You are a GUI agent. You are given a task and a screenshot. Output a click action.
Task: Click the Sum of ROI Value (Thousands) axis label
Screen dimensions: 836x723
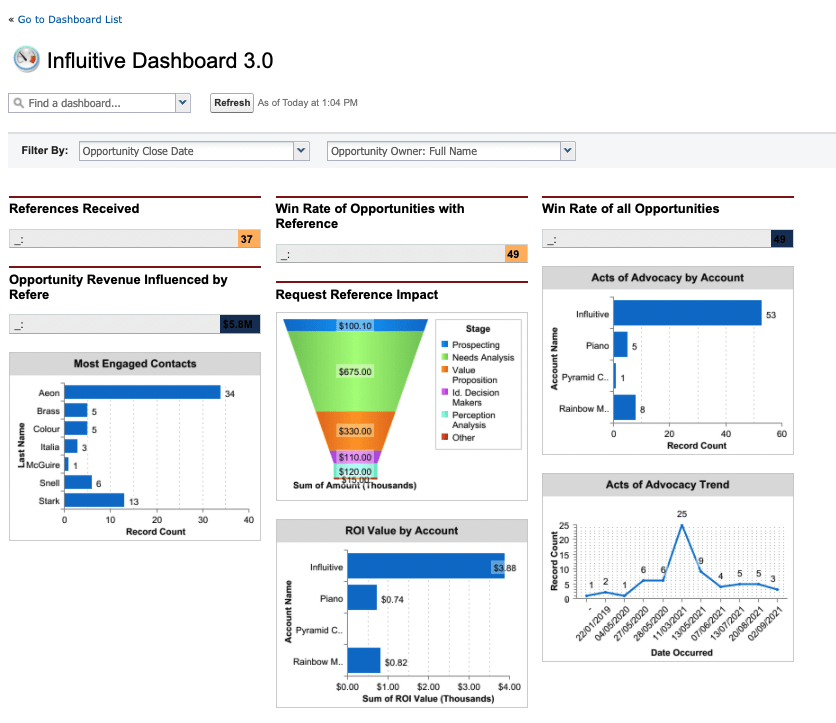(428, 698)
